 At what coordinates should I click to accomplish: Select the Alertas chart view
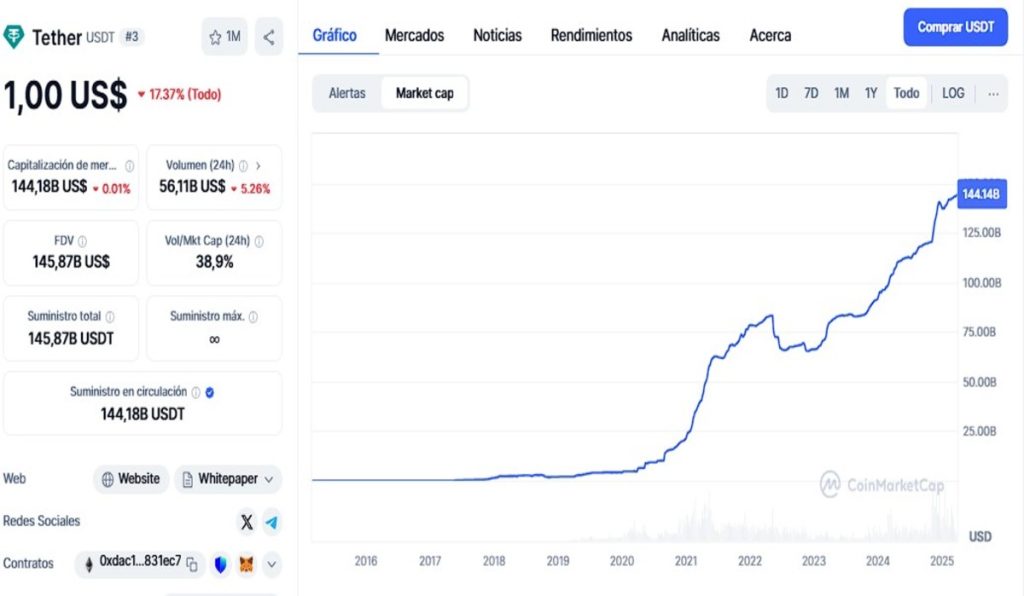pyautogui.click(x=347, y=92)
